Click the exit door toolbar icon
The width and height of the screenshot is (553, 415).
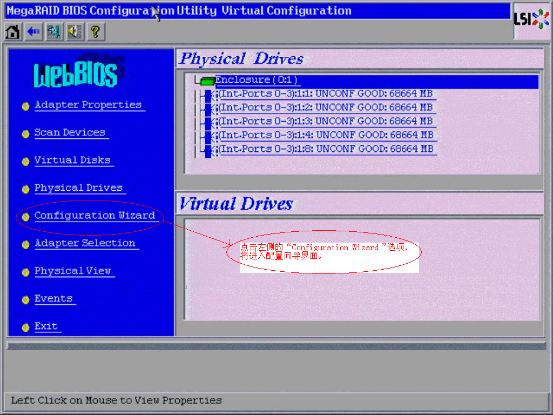pos(54,32)
